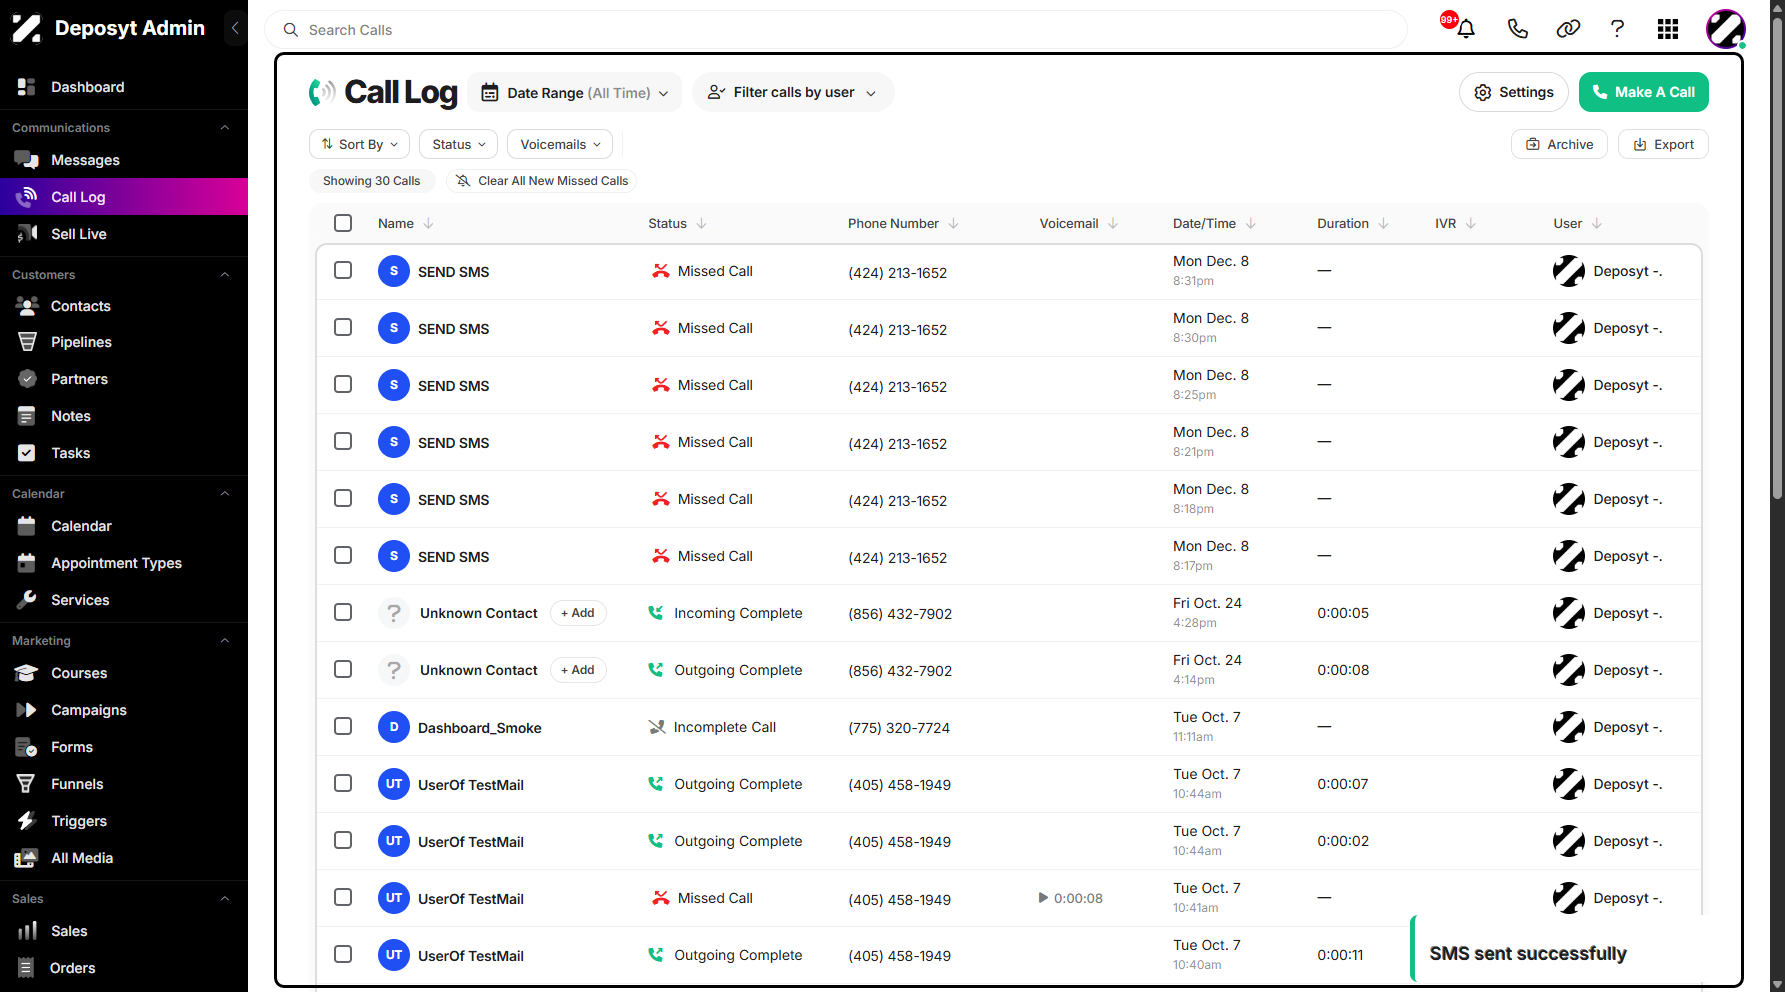Select the 8:17pm missed call checkbox
The height and width of the screenshot is (992, 1785).
(x=343, y=555)
